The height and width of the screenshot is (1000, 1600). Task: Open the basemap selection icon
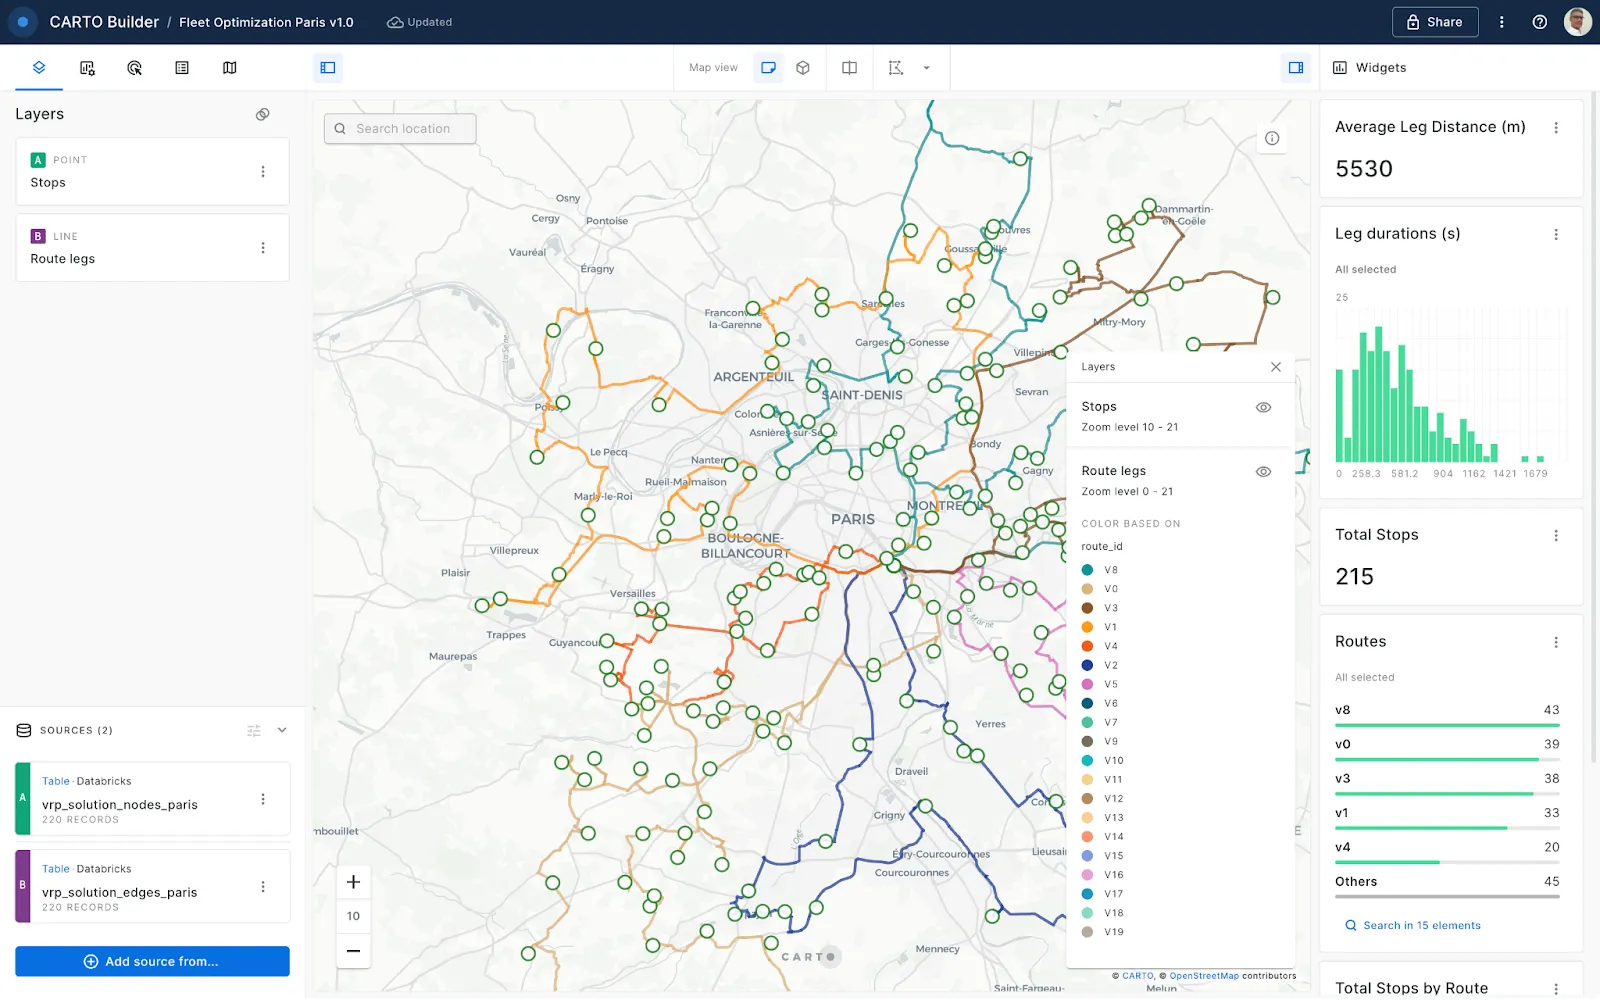(x=229, y=68)
